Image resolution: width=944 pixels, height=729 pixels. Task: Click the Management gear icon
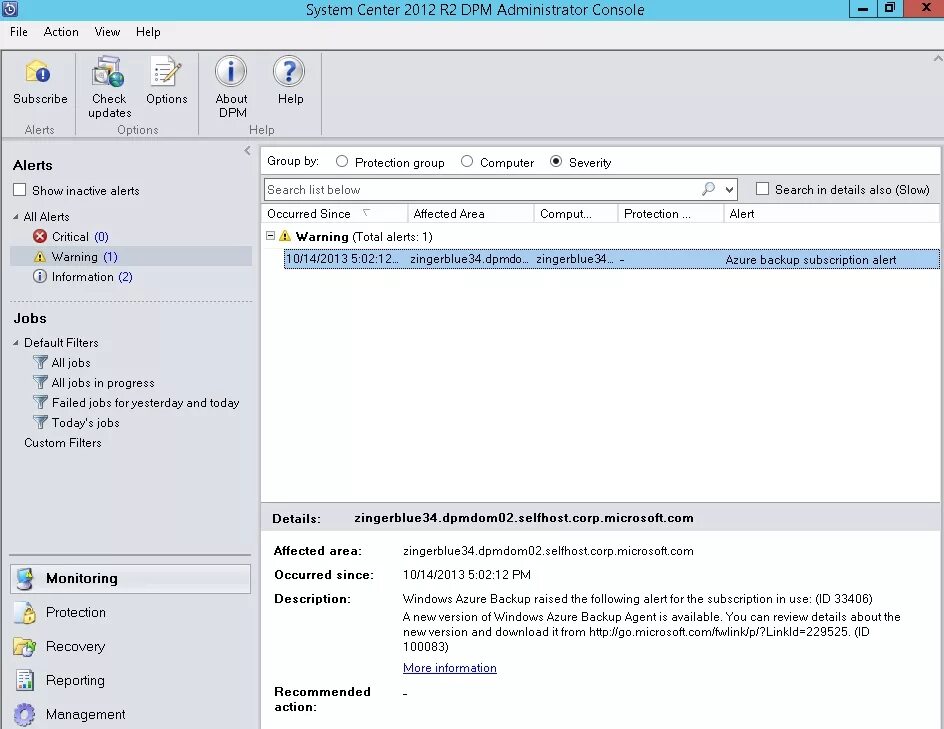click(x=25, y=715)
